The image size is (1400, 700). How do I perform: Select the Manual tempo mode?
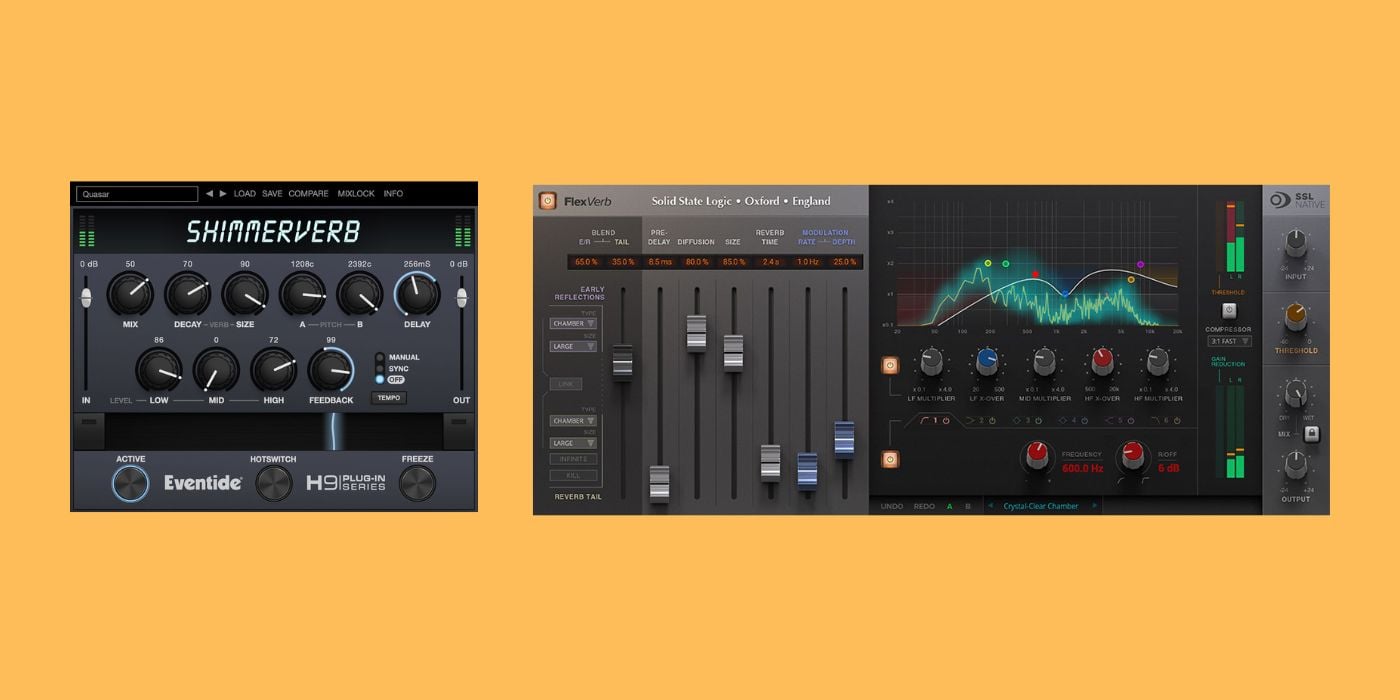coord(380,357)
